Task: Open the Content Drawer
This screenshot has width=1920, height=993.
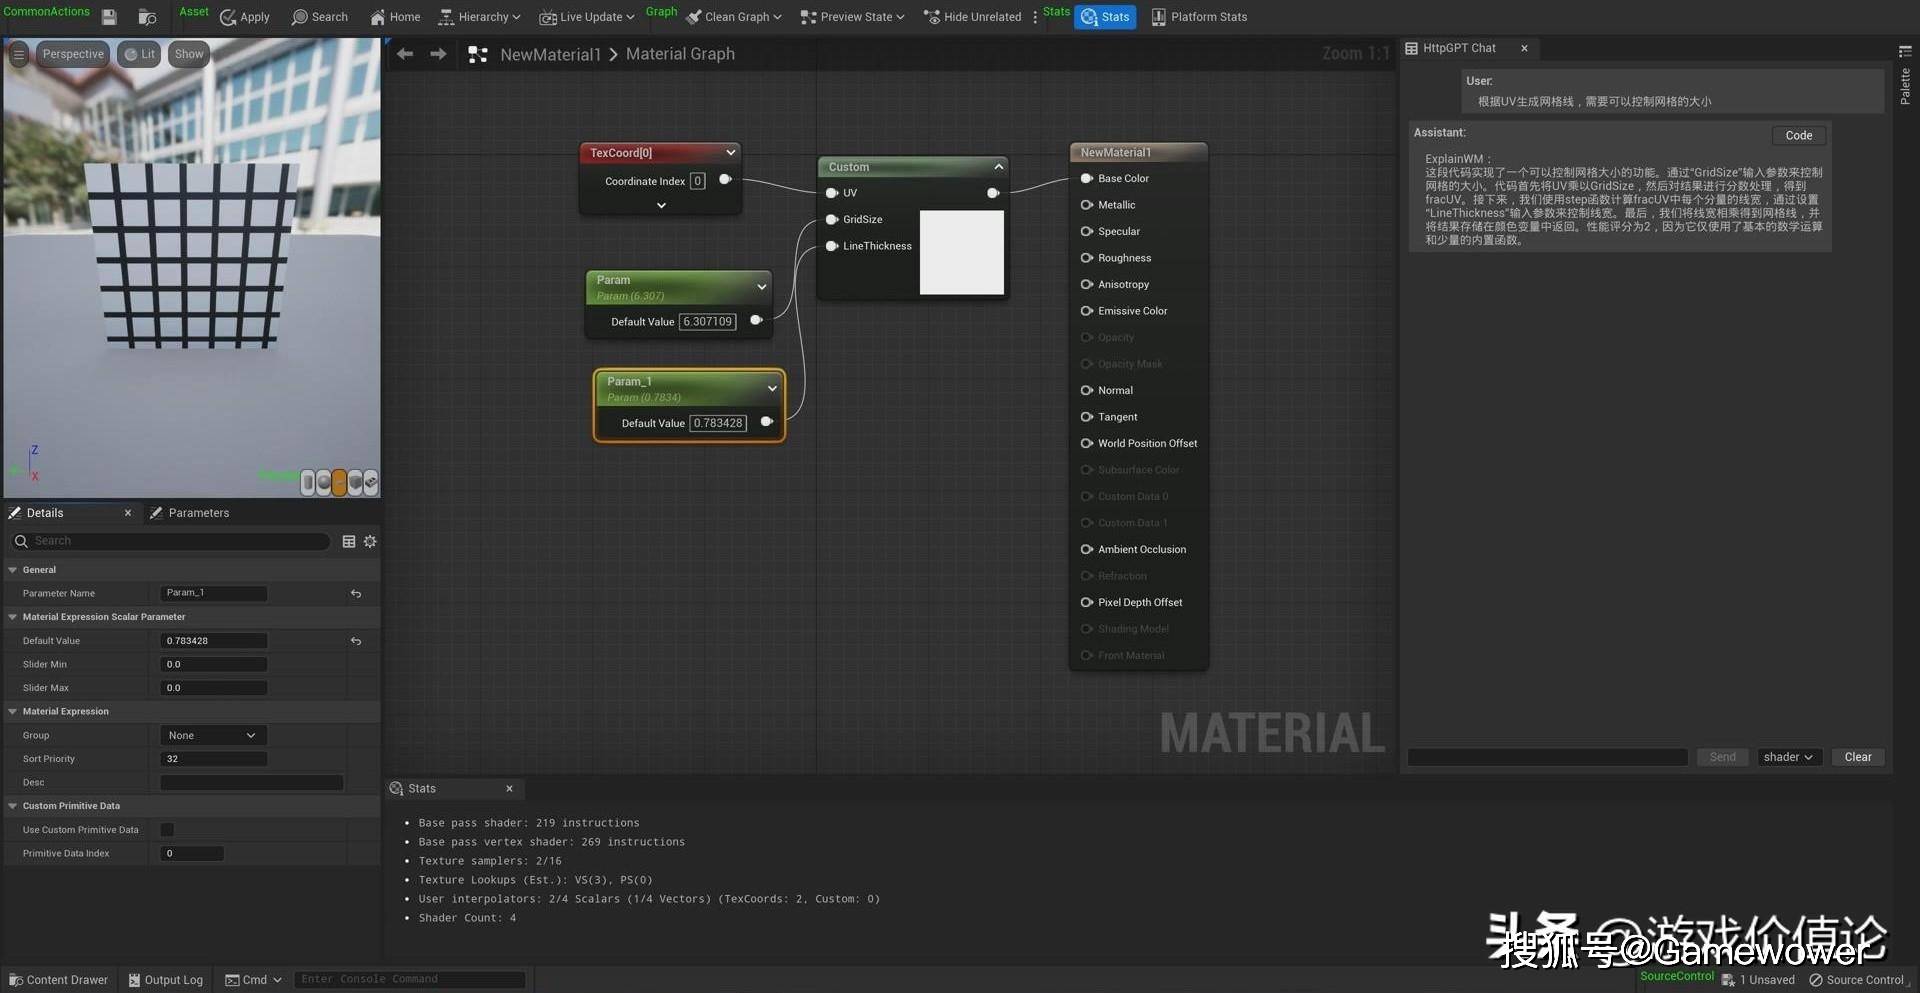Action: (x=58, y=980)
